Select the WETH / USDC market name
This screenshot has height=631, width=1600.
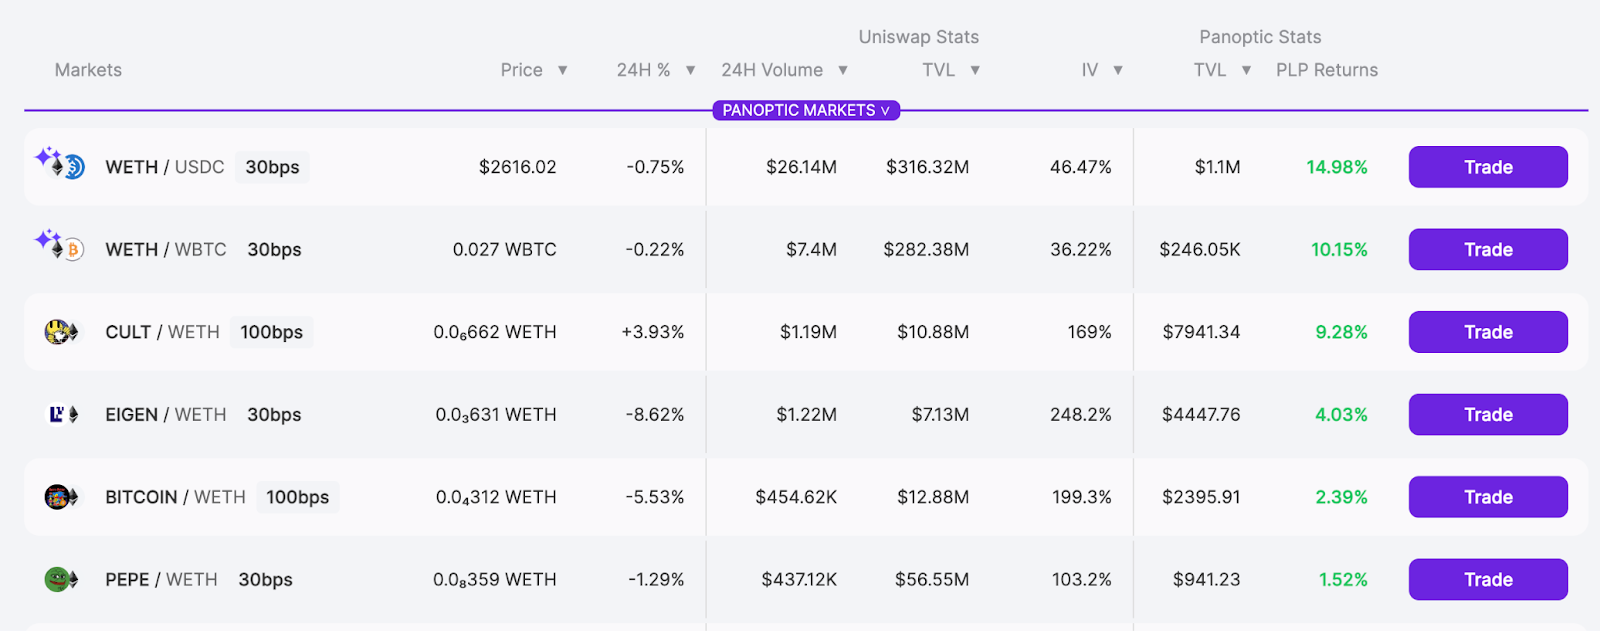coord(165,167)
